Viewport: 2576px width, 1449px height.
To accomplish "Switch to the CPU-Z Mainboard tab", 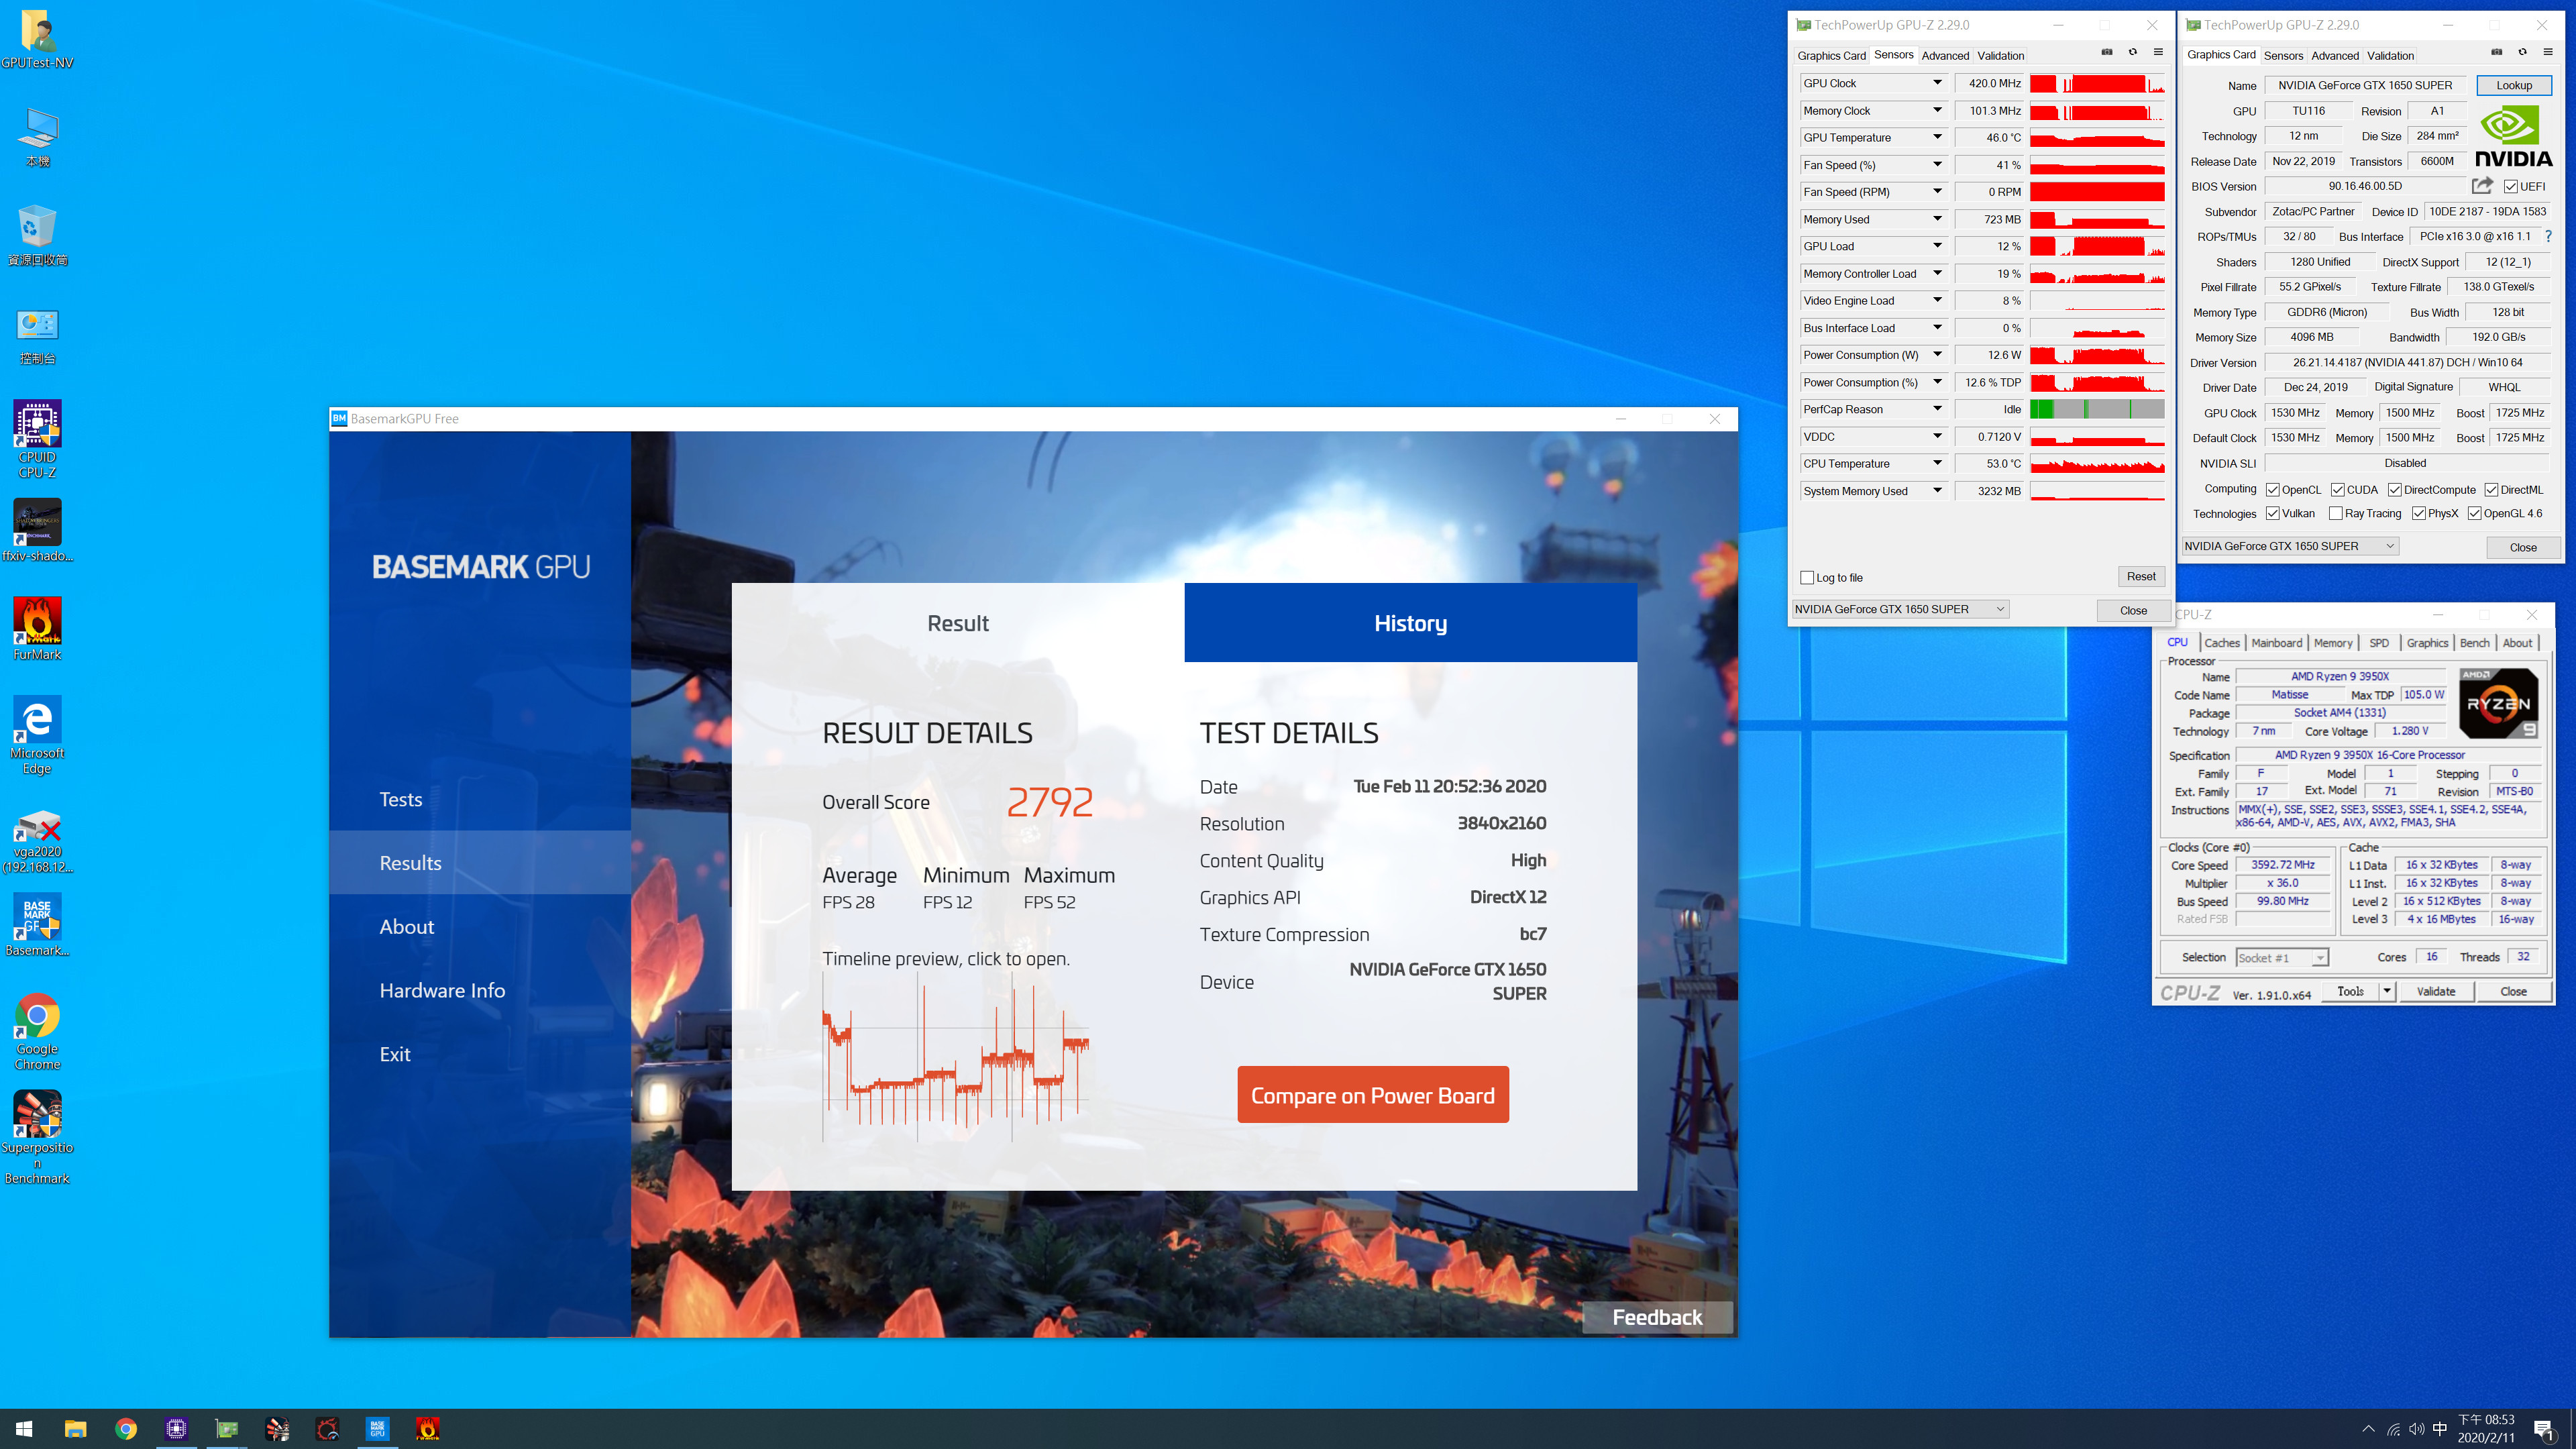I will point(2276,643).
